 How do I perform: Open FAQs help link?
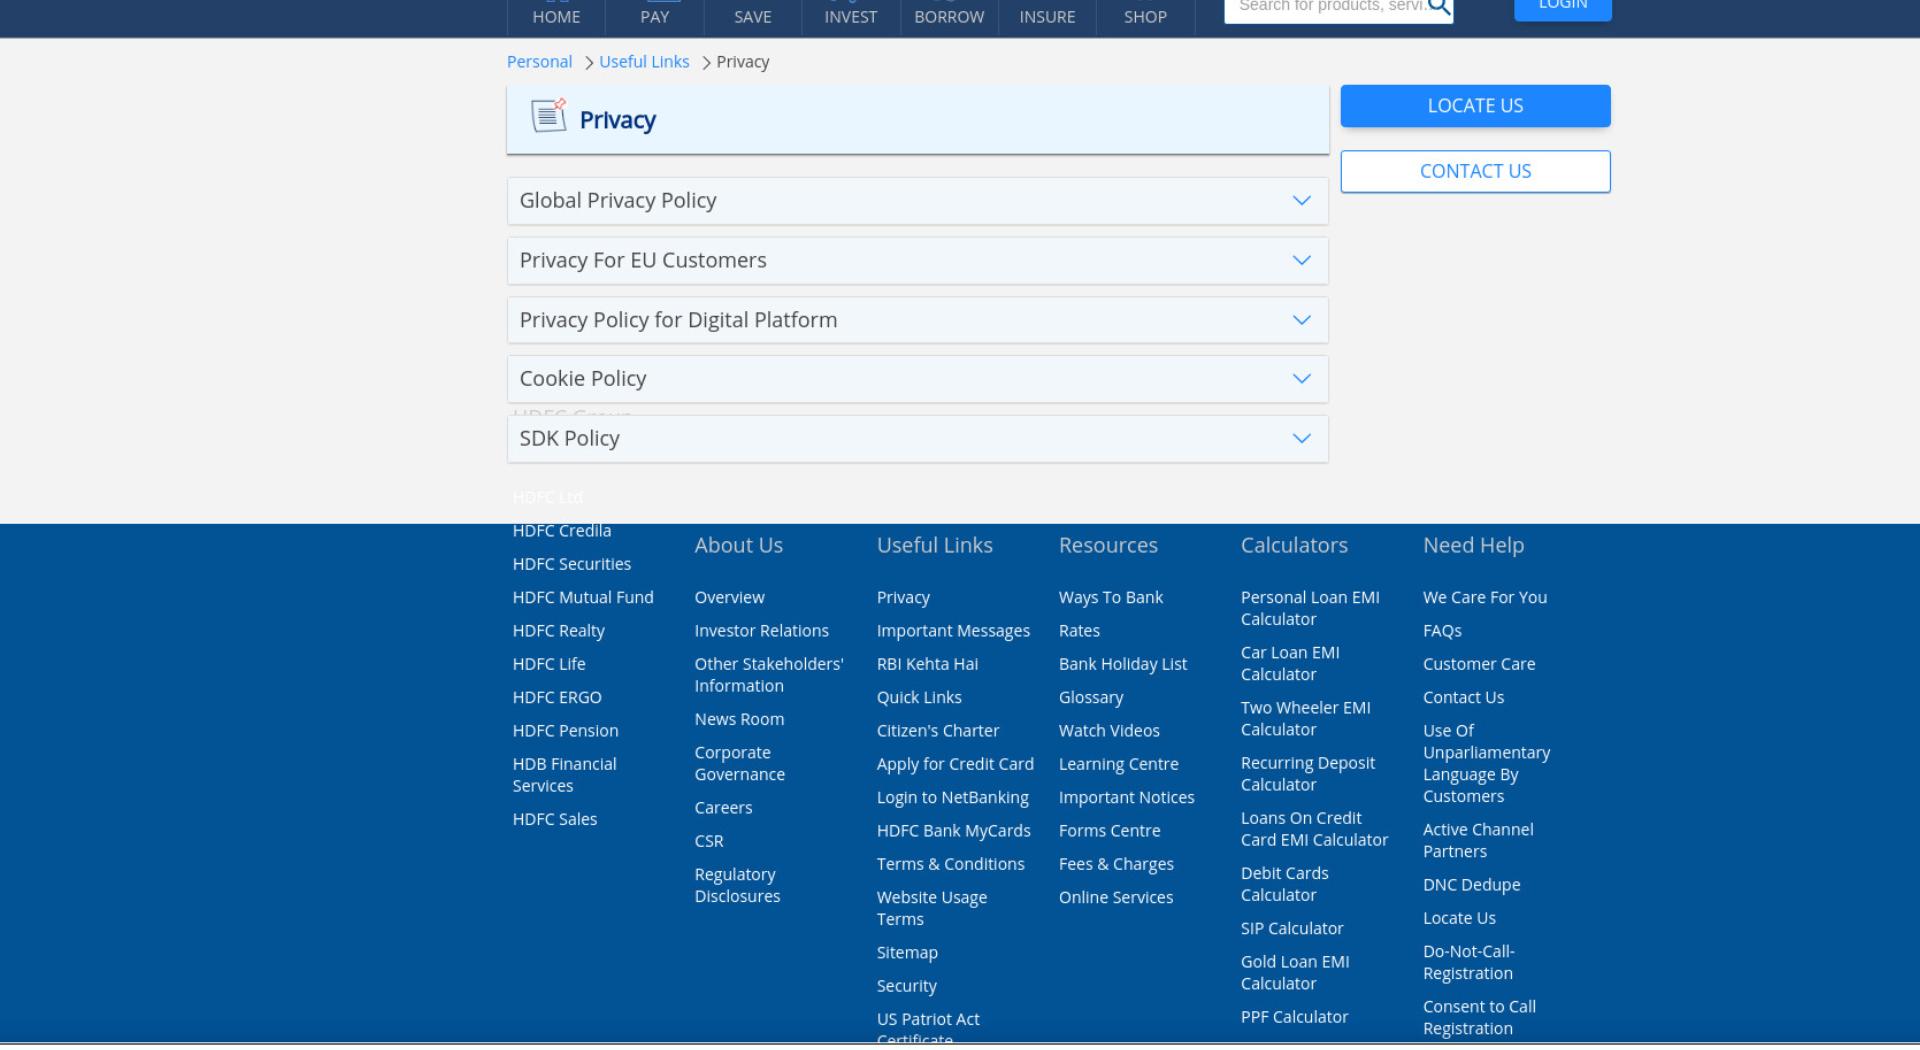(x=1442, y=631)
